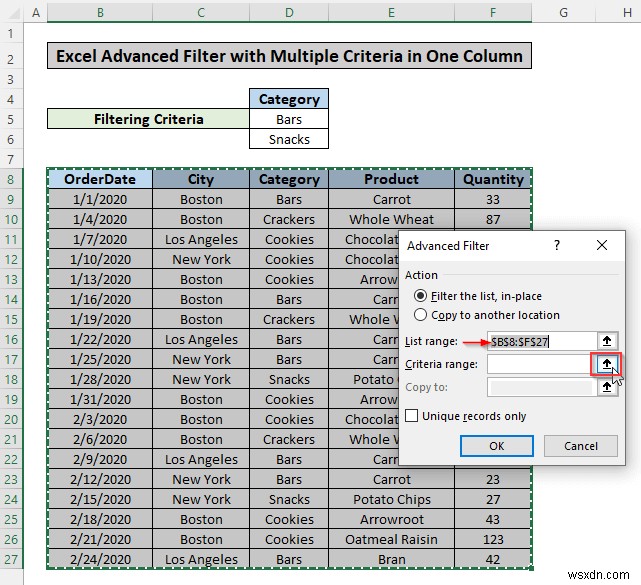Click quantity cell '33'
The height and width of the screenshot is (585, 641).
[493, 199]
